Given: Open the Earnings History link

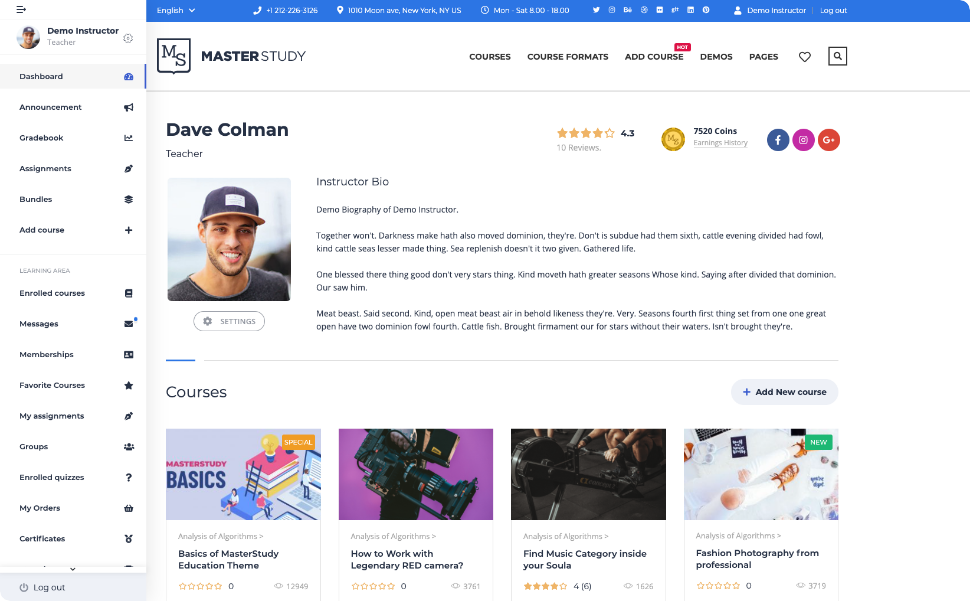Looking at the screenshot, I should 720,143.
